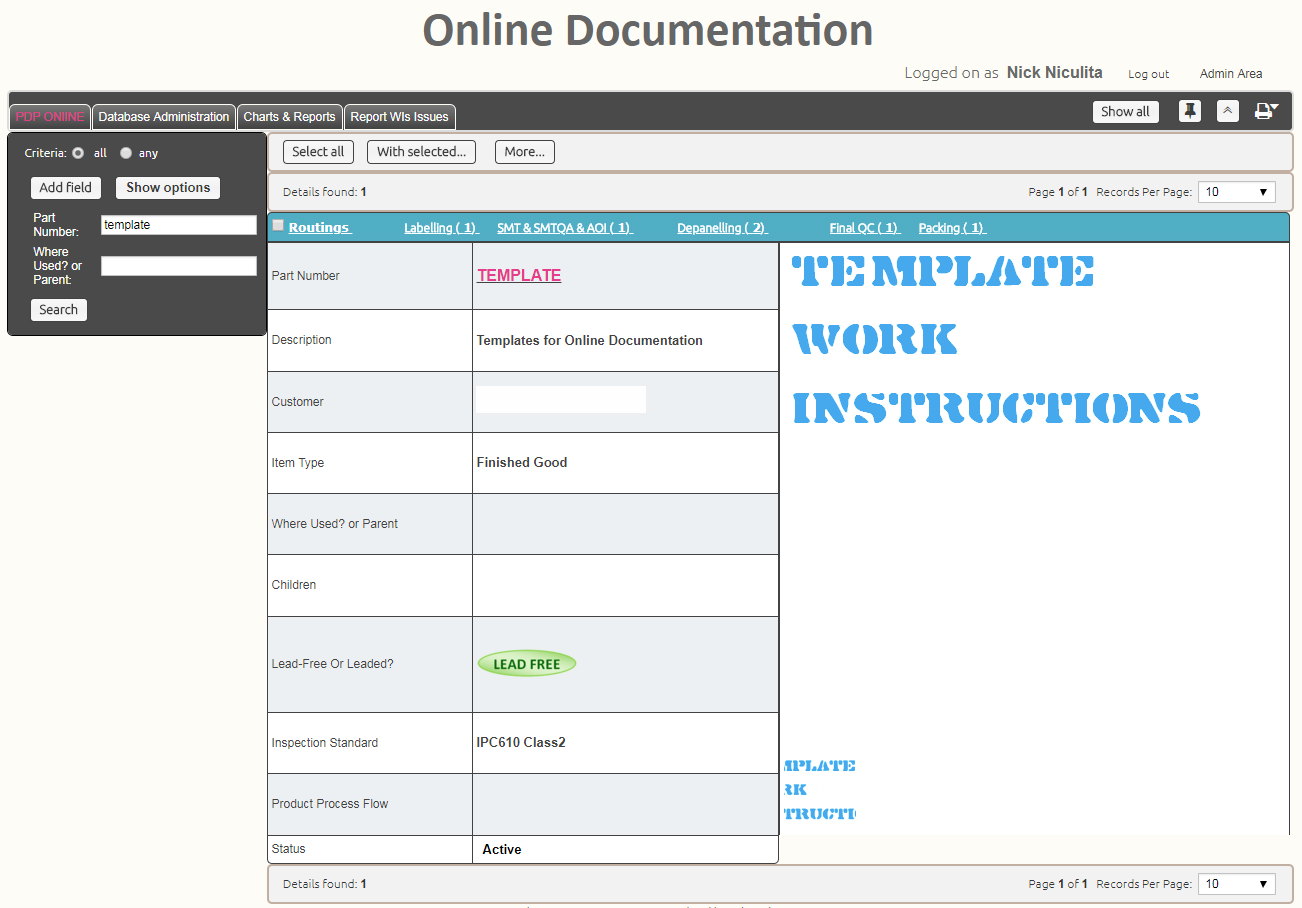Tick the checkbox beside Routings
1302x908 pixels.
(x=278, y=226)
